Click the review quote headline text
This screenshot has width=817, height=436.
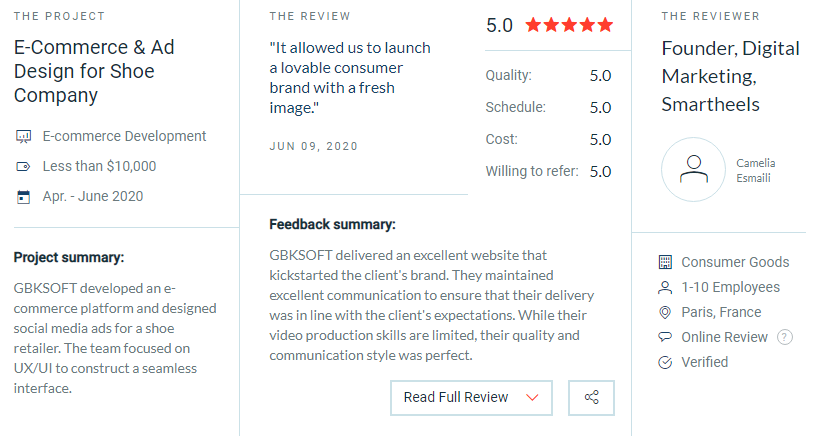(350, 78)
